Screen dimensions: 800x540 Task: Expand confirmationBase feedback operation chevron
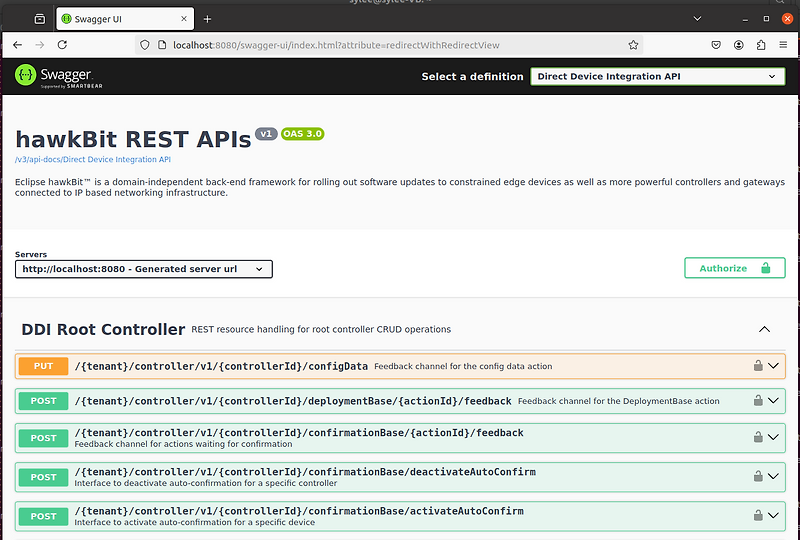773,437
